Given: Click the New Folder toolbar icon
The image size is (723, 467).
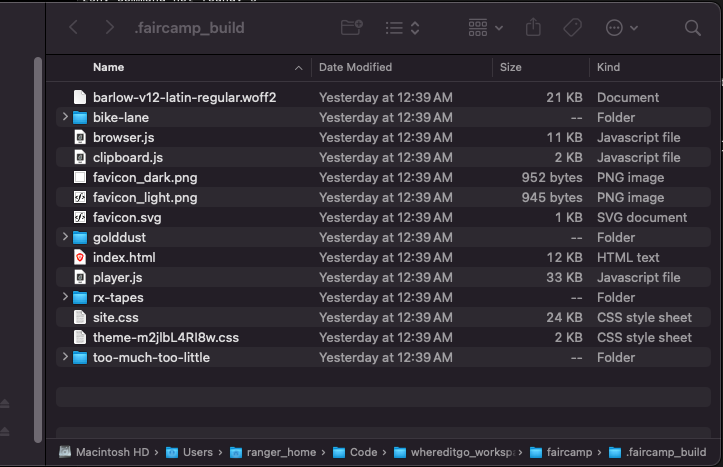Looking at the screenshot, I should pos(352,28).
